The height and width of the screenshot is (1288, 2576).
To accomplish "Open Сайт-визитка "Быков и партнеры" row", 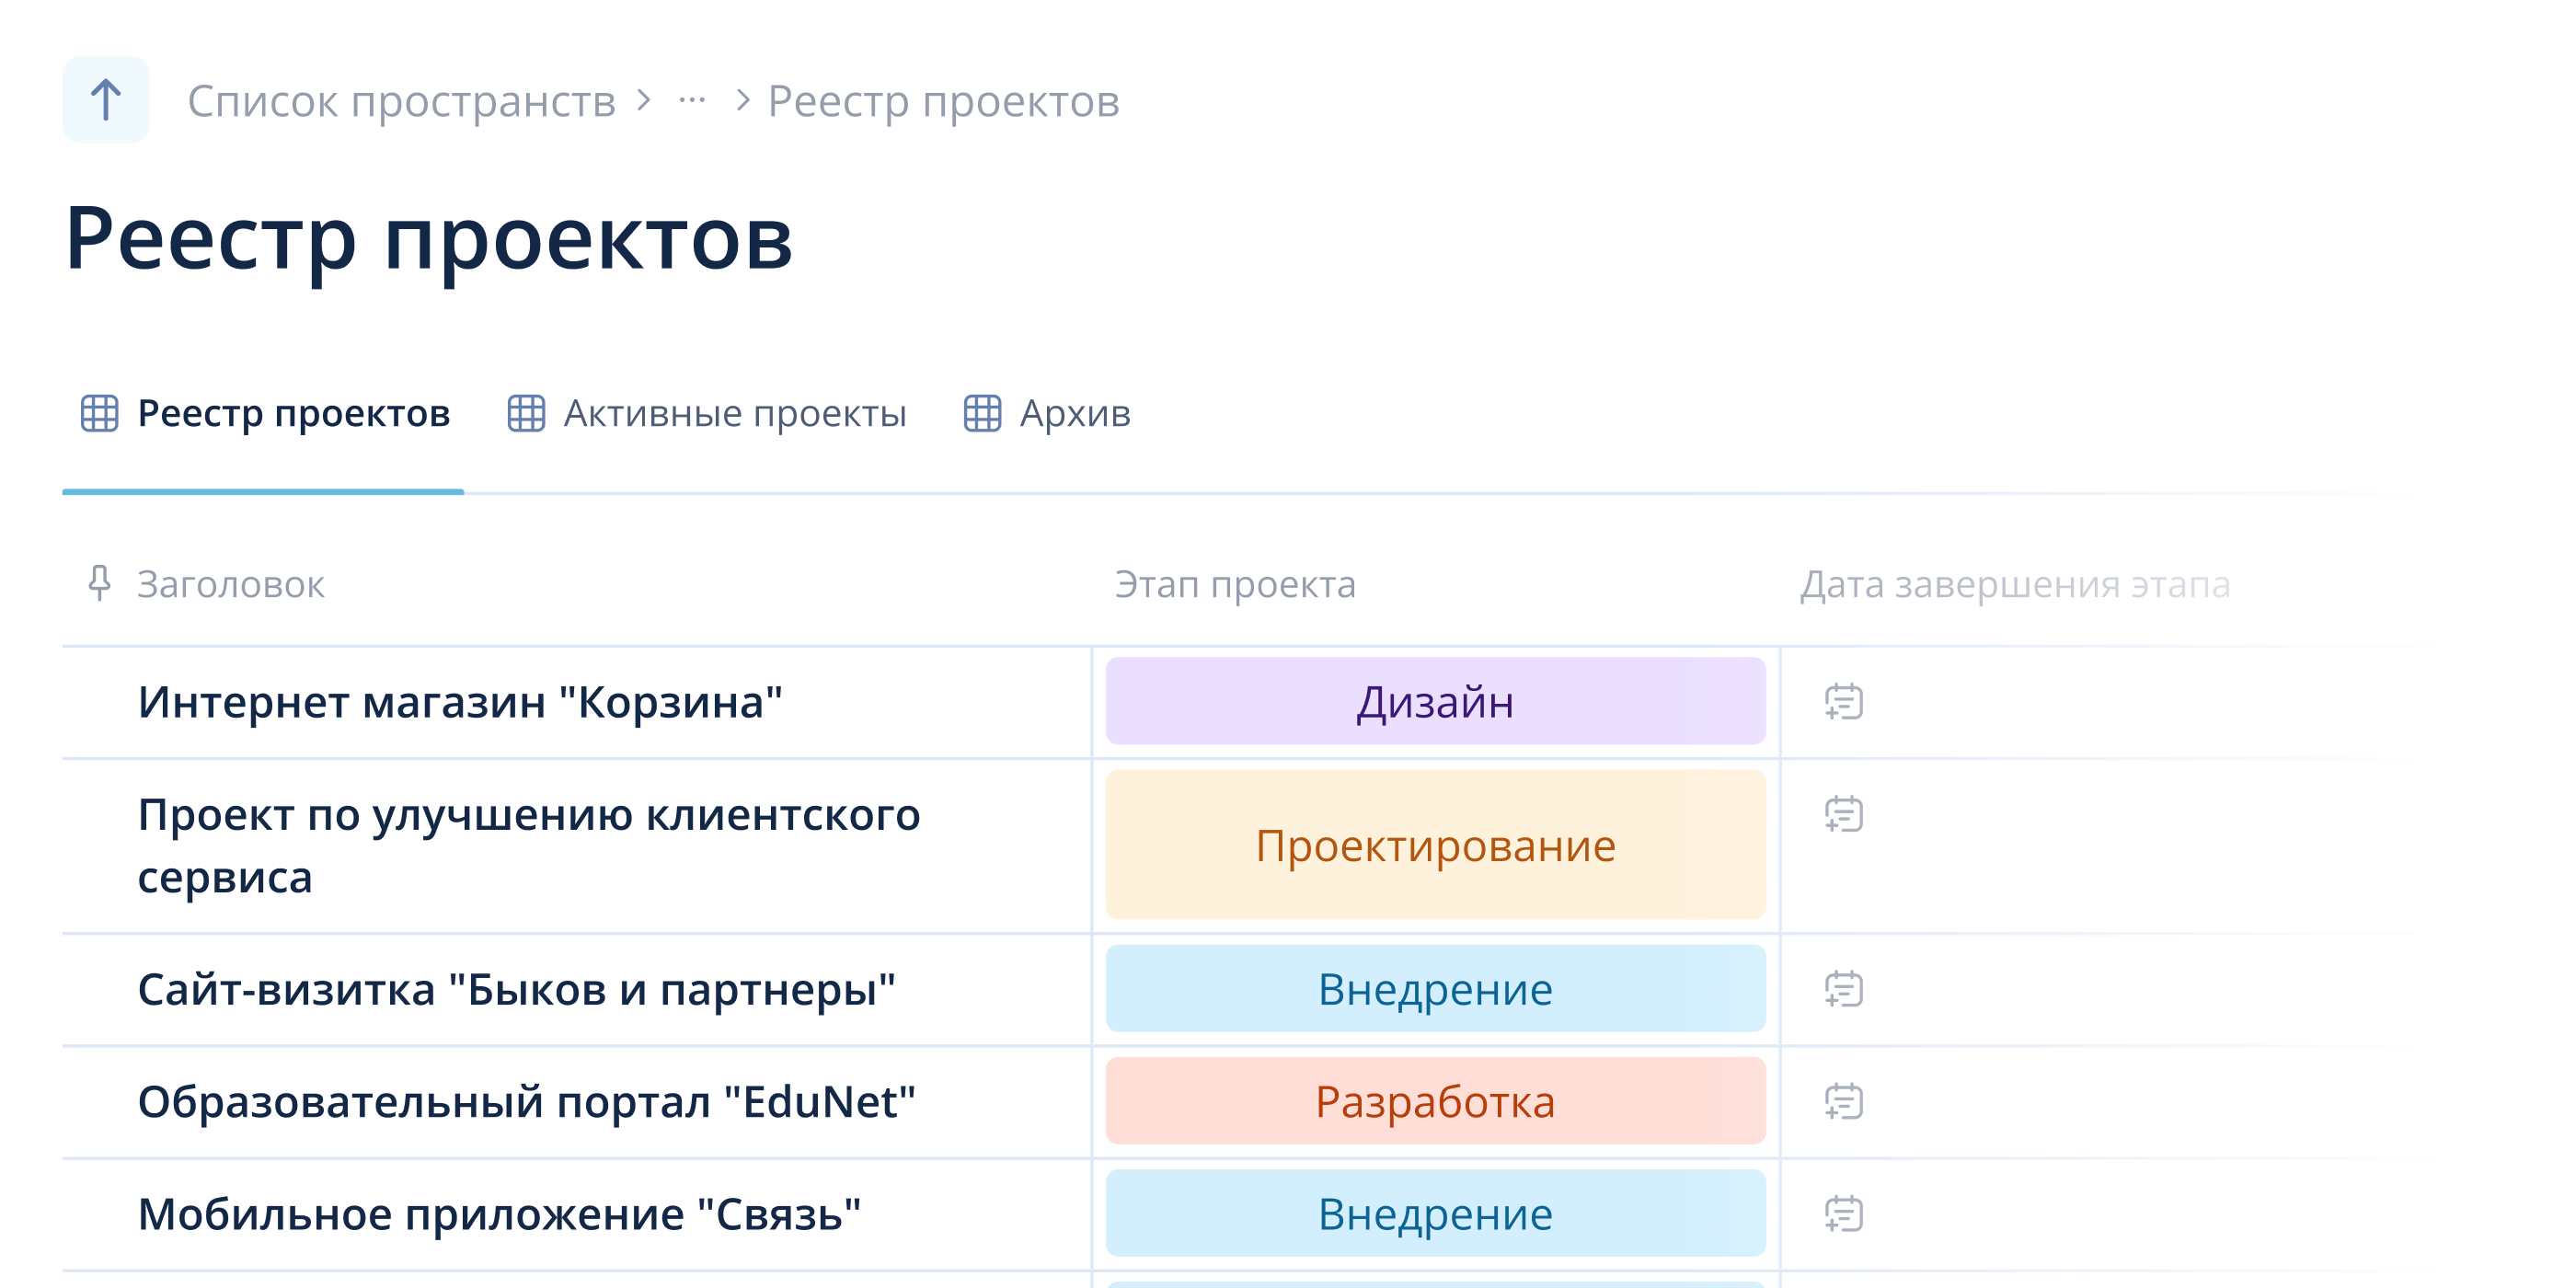I will pos(516,989).
